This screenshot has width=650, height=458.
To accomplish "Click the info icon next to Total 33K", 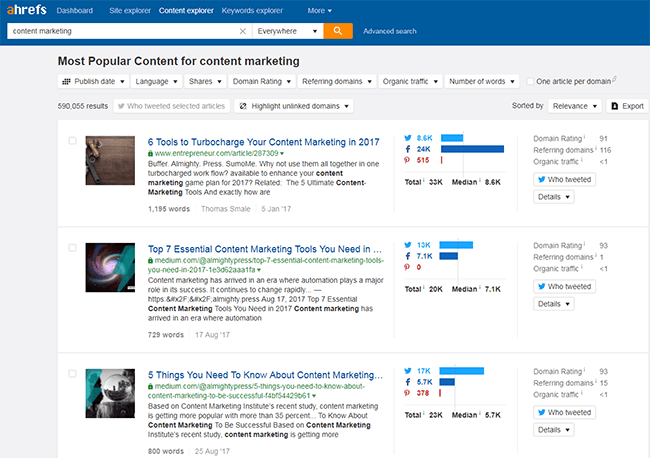I will pyautogui.click(x=423, y=180).
